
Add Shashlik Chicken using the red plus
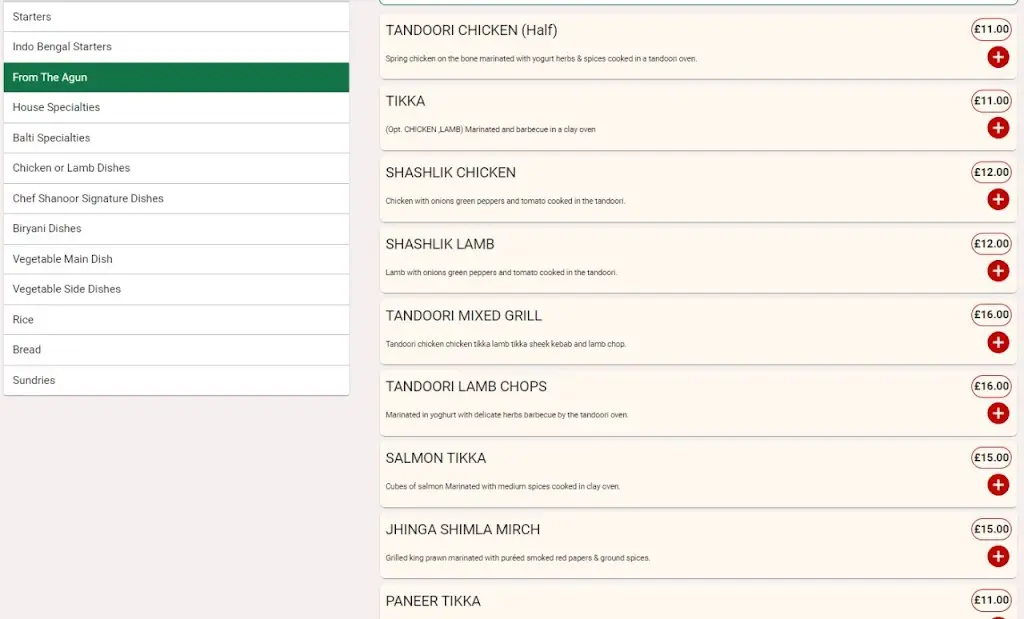[997, 199]
